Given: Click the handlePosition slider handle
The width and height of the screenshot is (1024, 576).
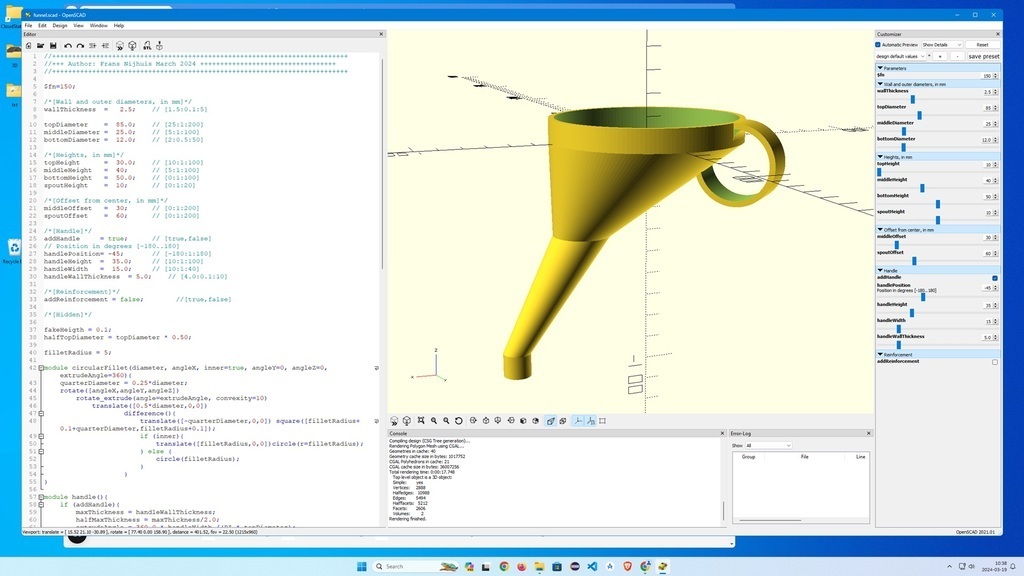Looking at the screenshot, I should (x=923, y=297).
